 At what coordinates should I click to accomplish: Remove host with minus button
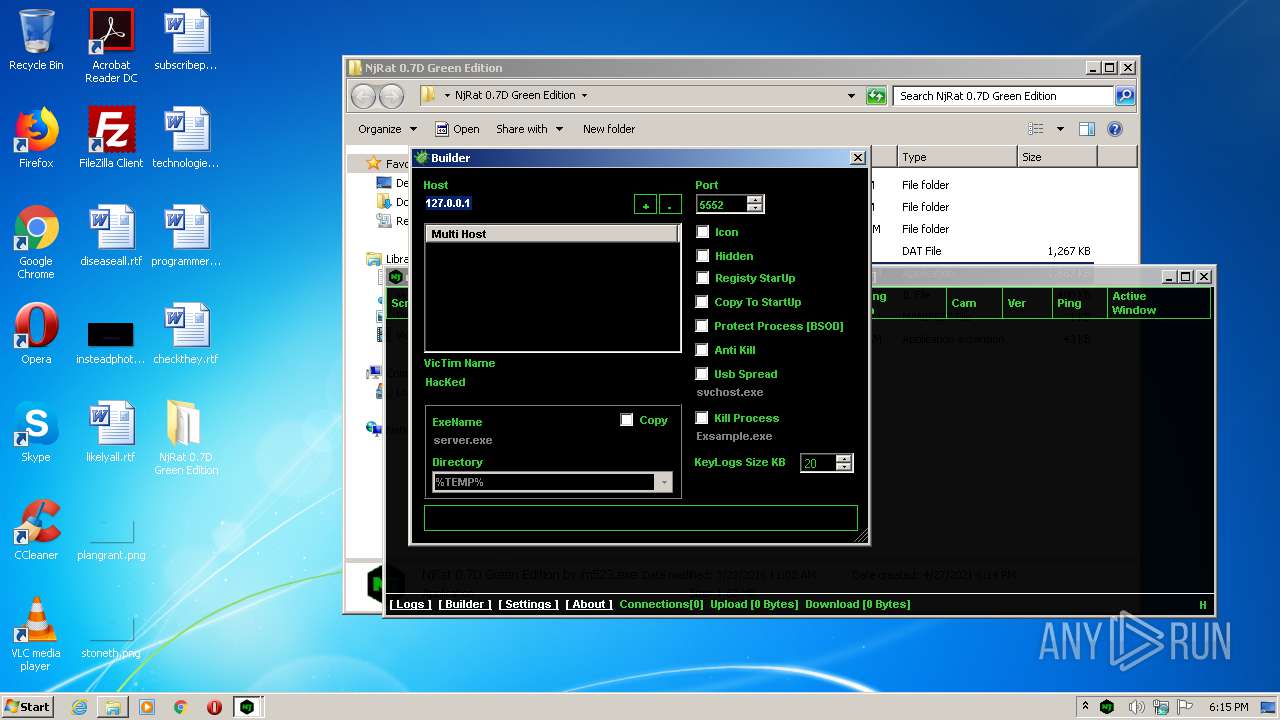click(670, 205)
